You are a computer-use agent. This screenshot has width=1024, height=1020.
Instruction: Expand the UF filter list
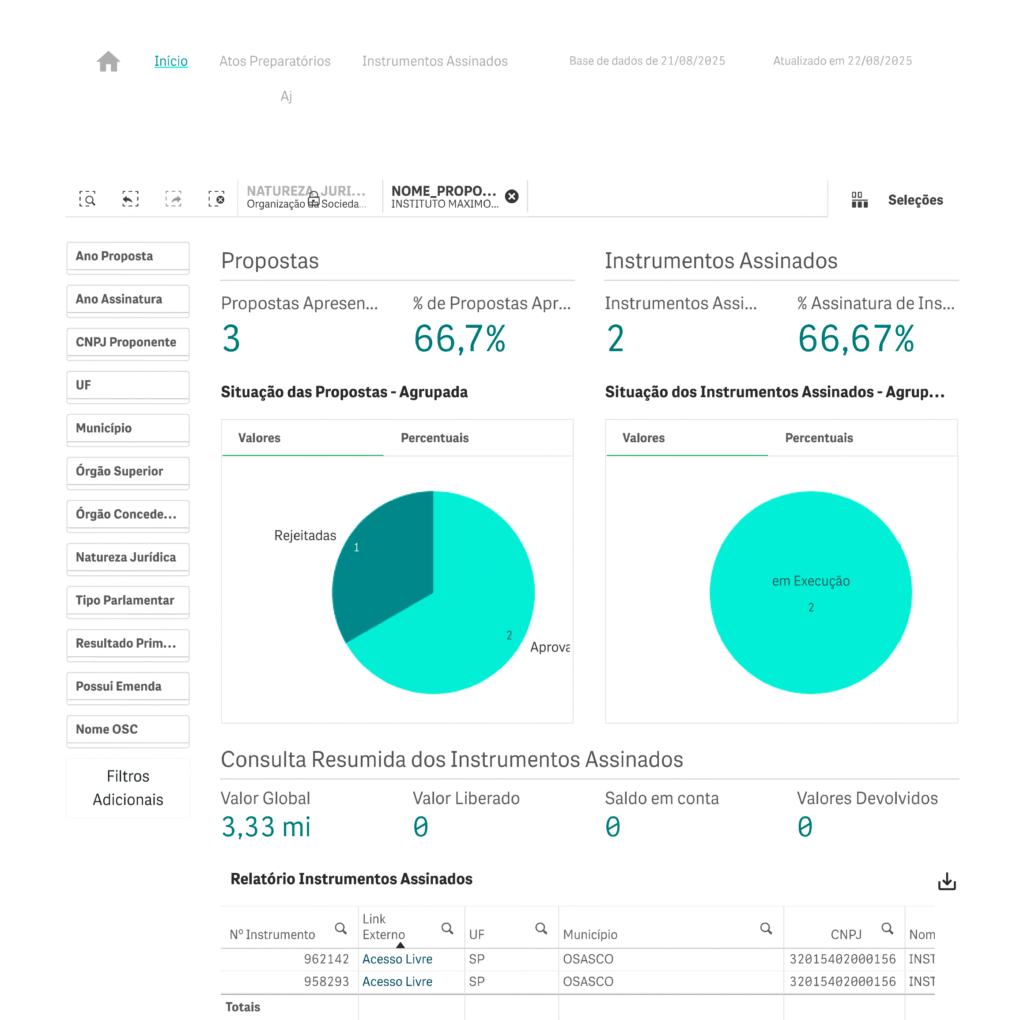pyautogui.click(x=127, y=386)
